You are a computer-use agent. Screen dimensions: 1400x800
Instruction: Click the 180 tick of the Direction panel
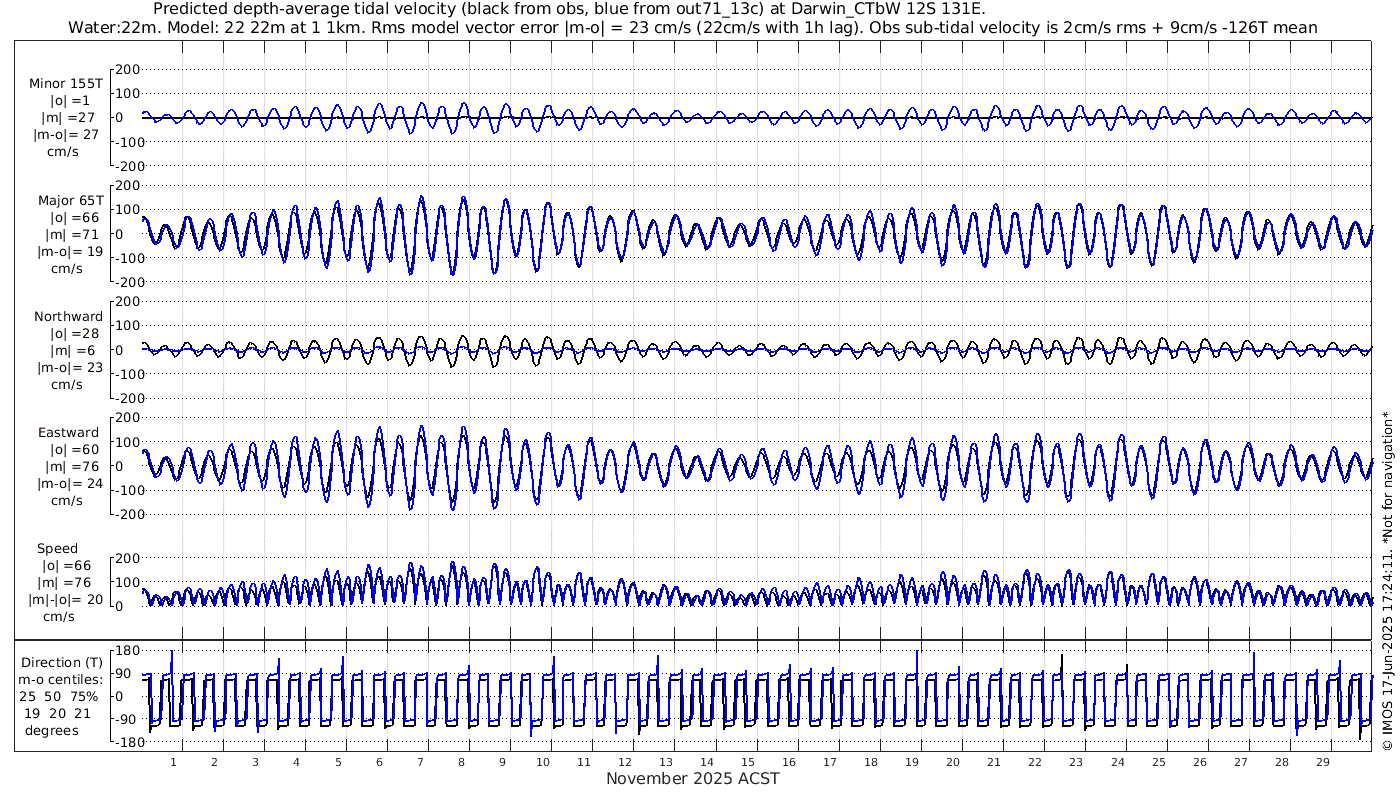(x=125, y=651)
